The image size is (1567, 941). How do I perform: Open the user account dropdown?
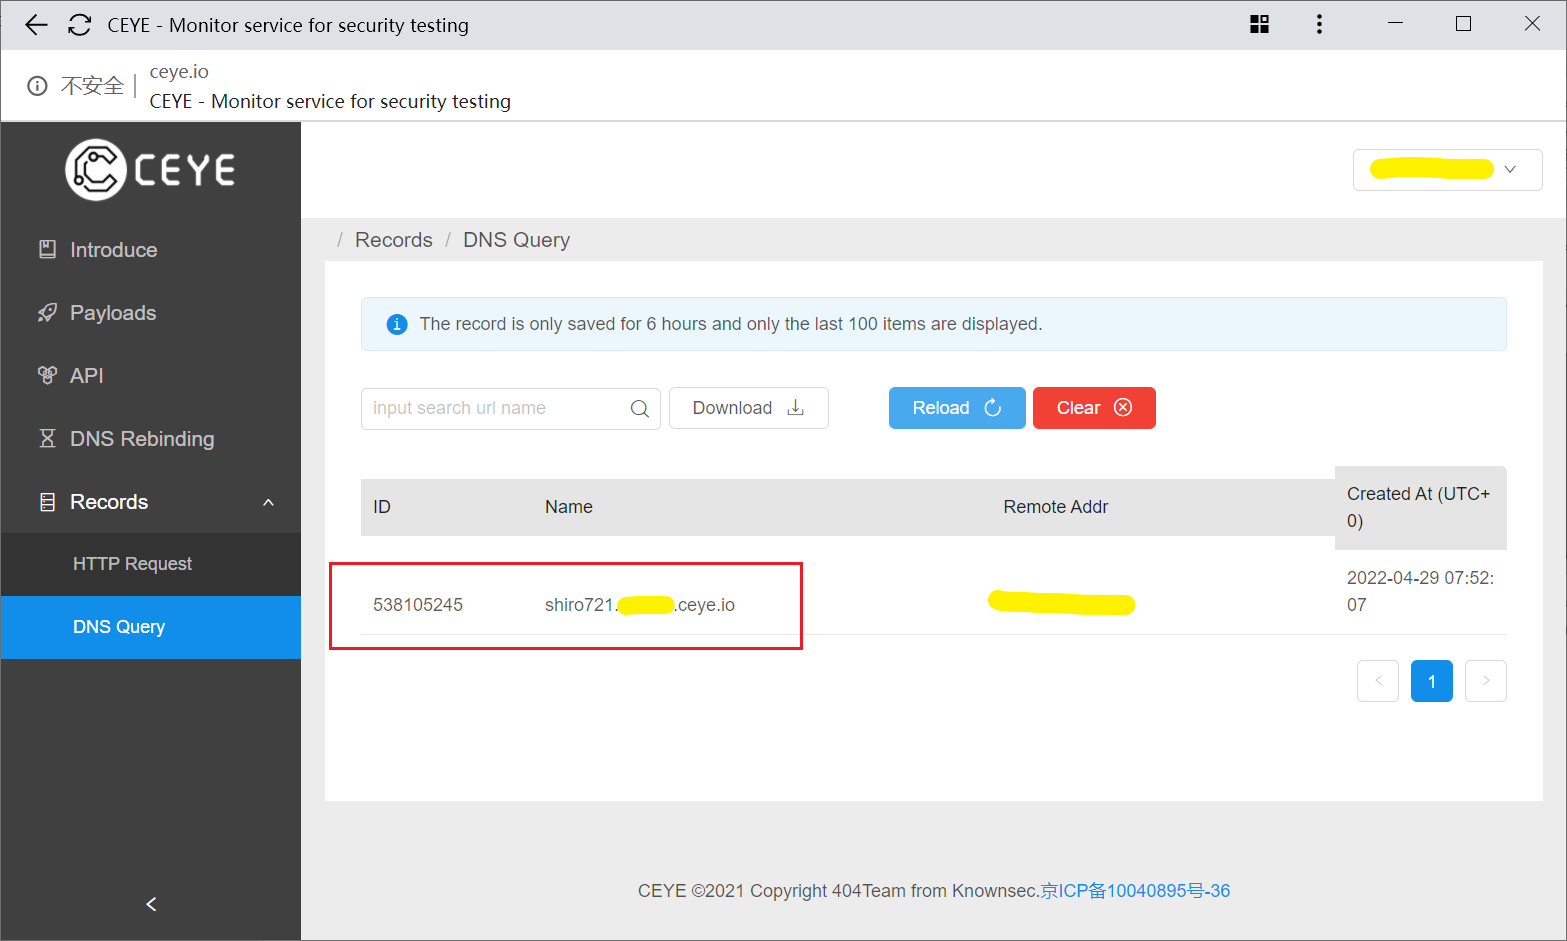click(x=1447, y=170)
